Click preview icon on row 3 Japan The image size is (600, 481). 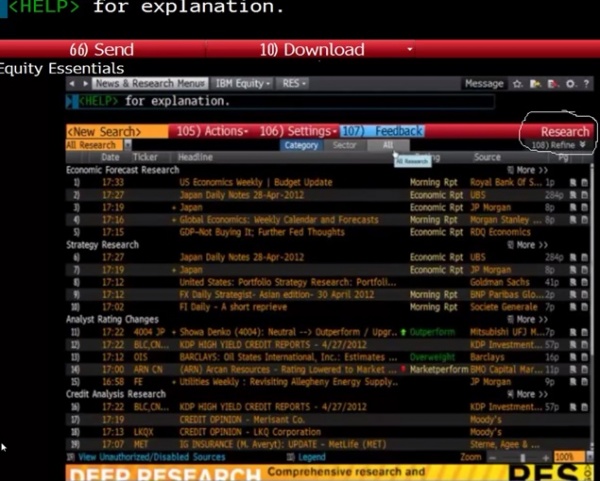pyautogui.click(x=573, y=207)
